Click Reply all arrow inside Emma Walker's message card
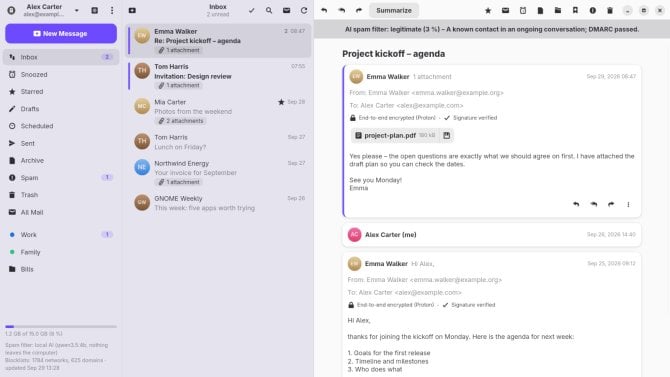The image size is (670, 377). (x=594, y=204)
